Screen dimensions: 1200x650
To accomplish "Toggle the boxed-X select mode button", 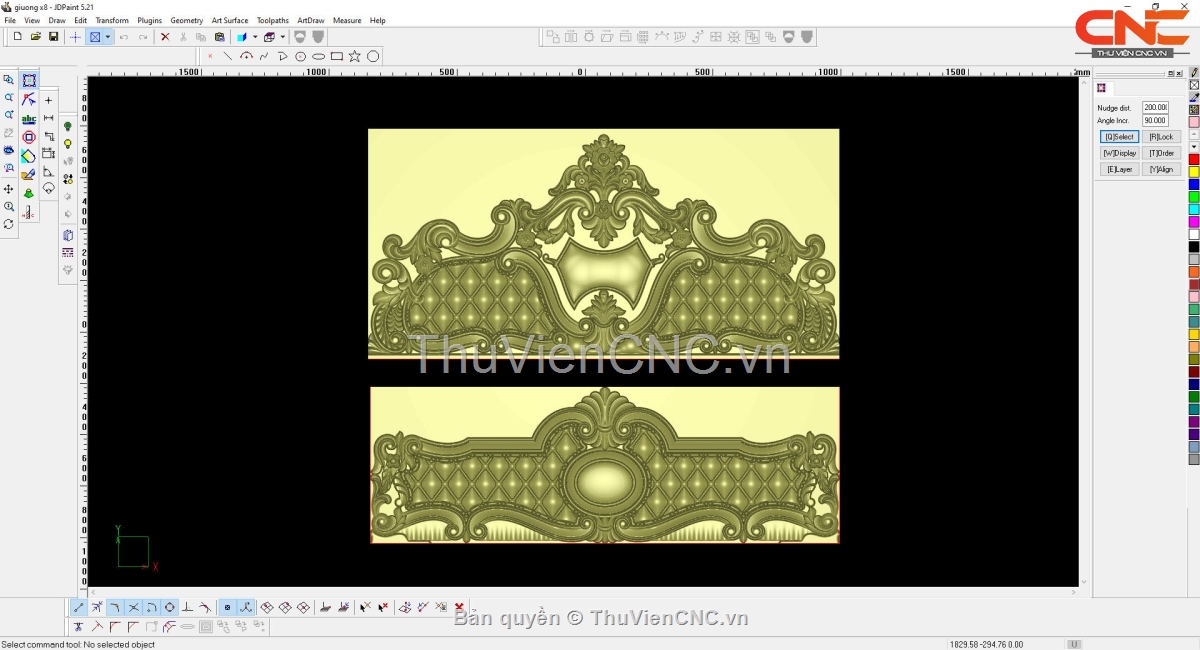I will [95, 37].
